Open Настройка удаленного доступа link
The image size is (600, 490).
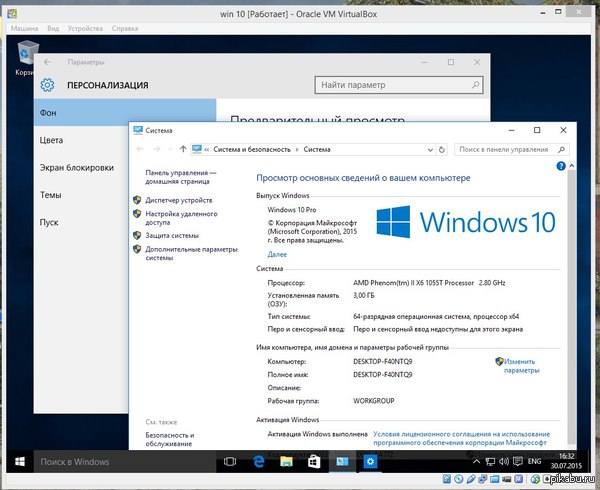click(x=181, y=218)
